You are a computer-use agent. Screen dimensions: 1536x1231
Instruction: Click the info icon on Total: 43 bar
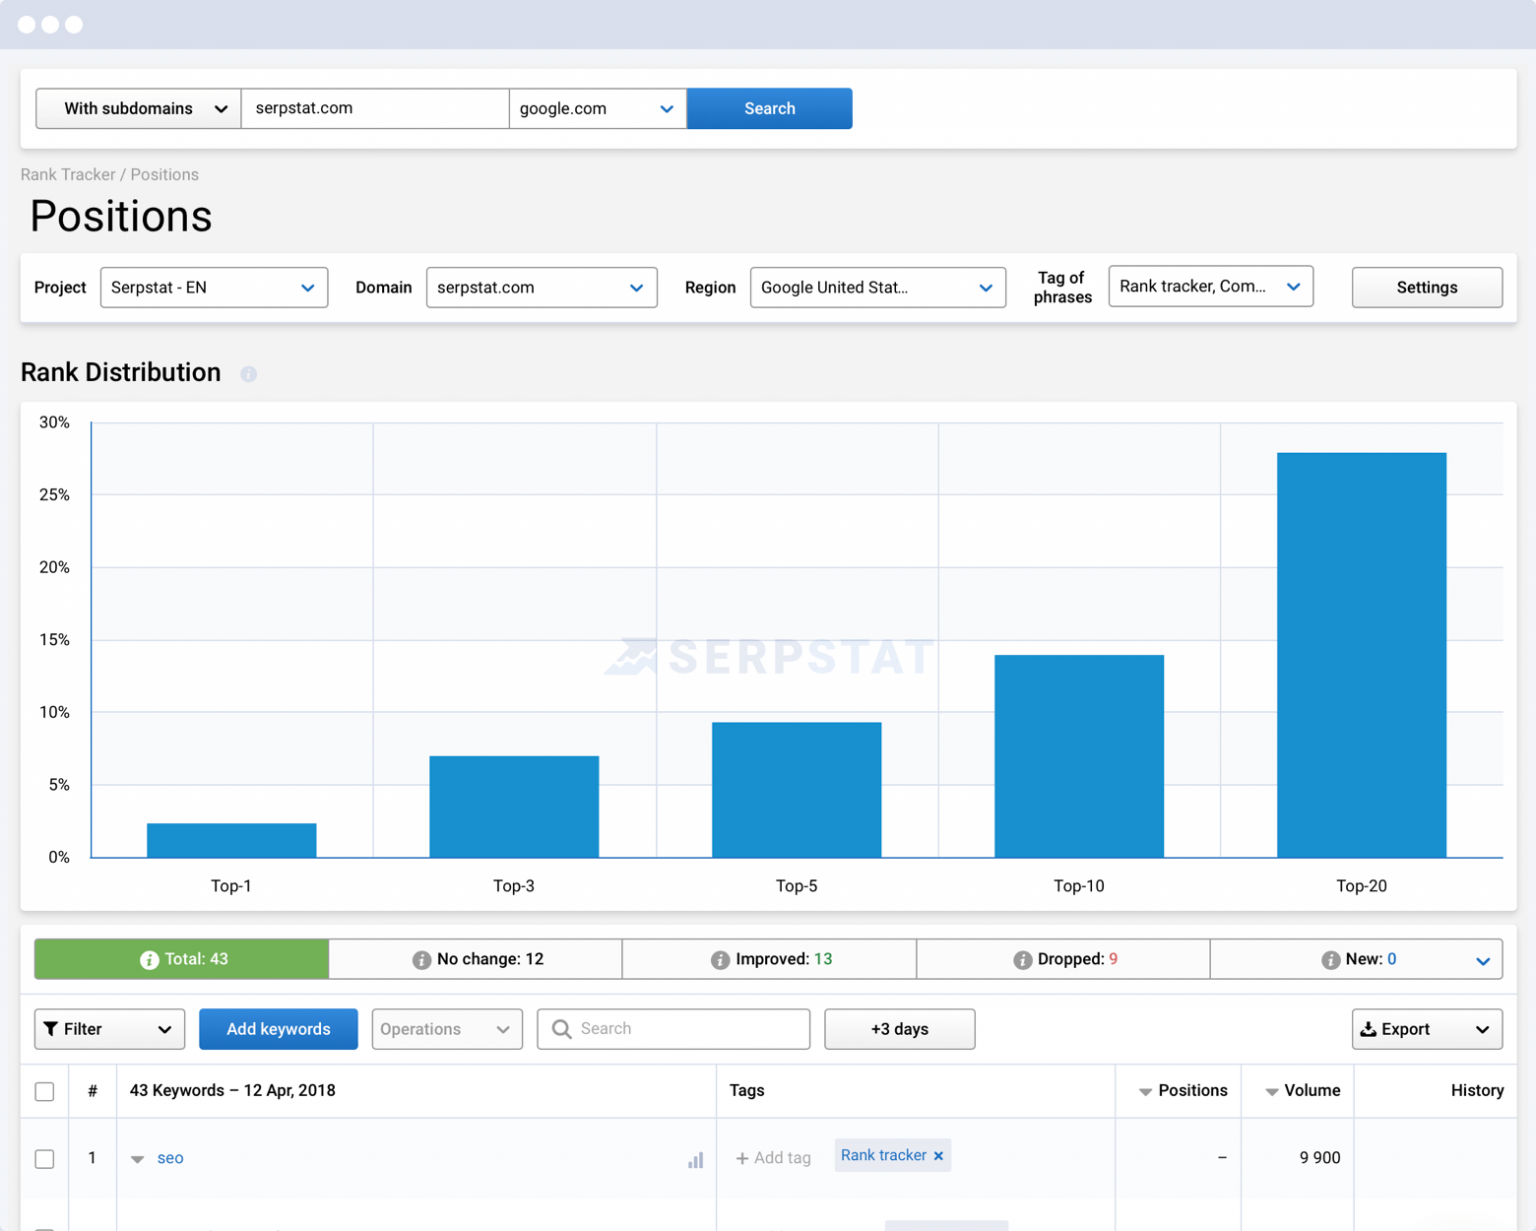pyautogui.click(x=148, y=958)
